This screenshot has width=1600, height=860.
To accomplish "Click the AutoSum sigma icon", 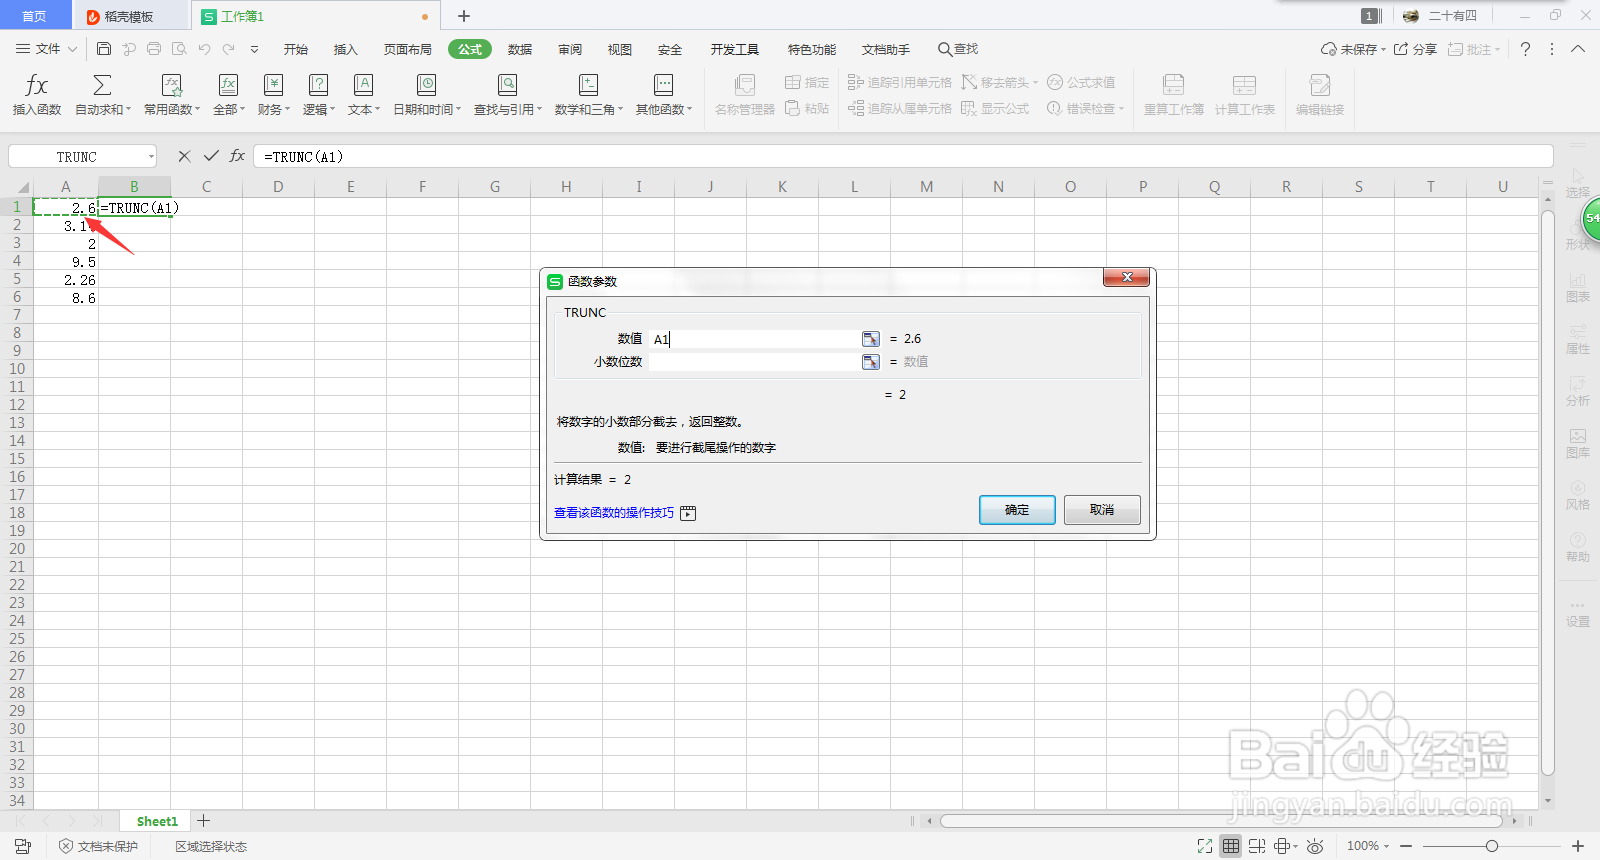I will coord(102,85).
